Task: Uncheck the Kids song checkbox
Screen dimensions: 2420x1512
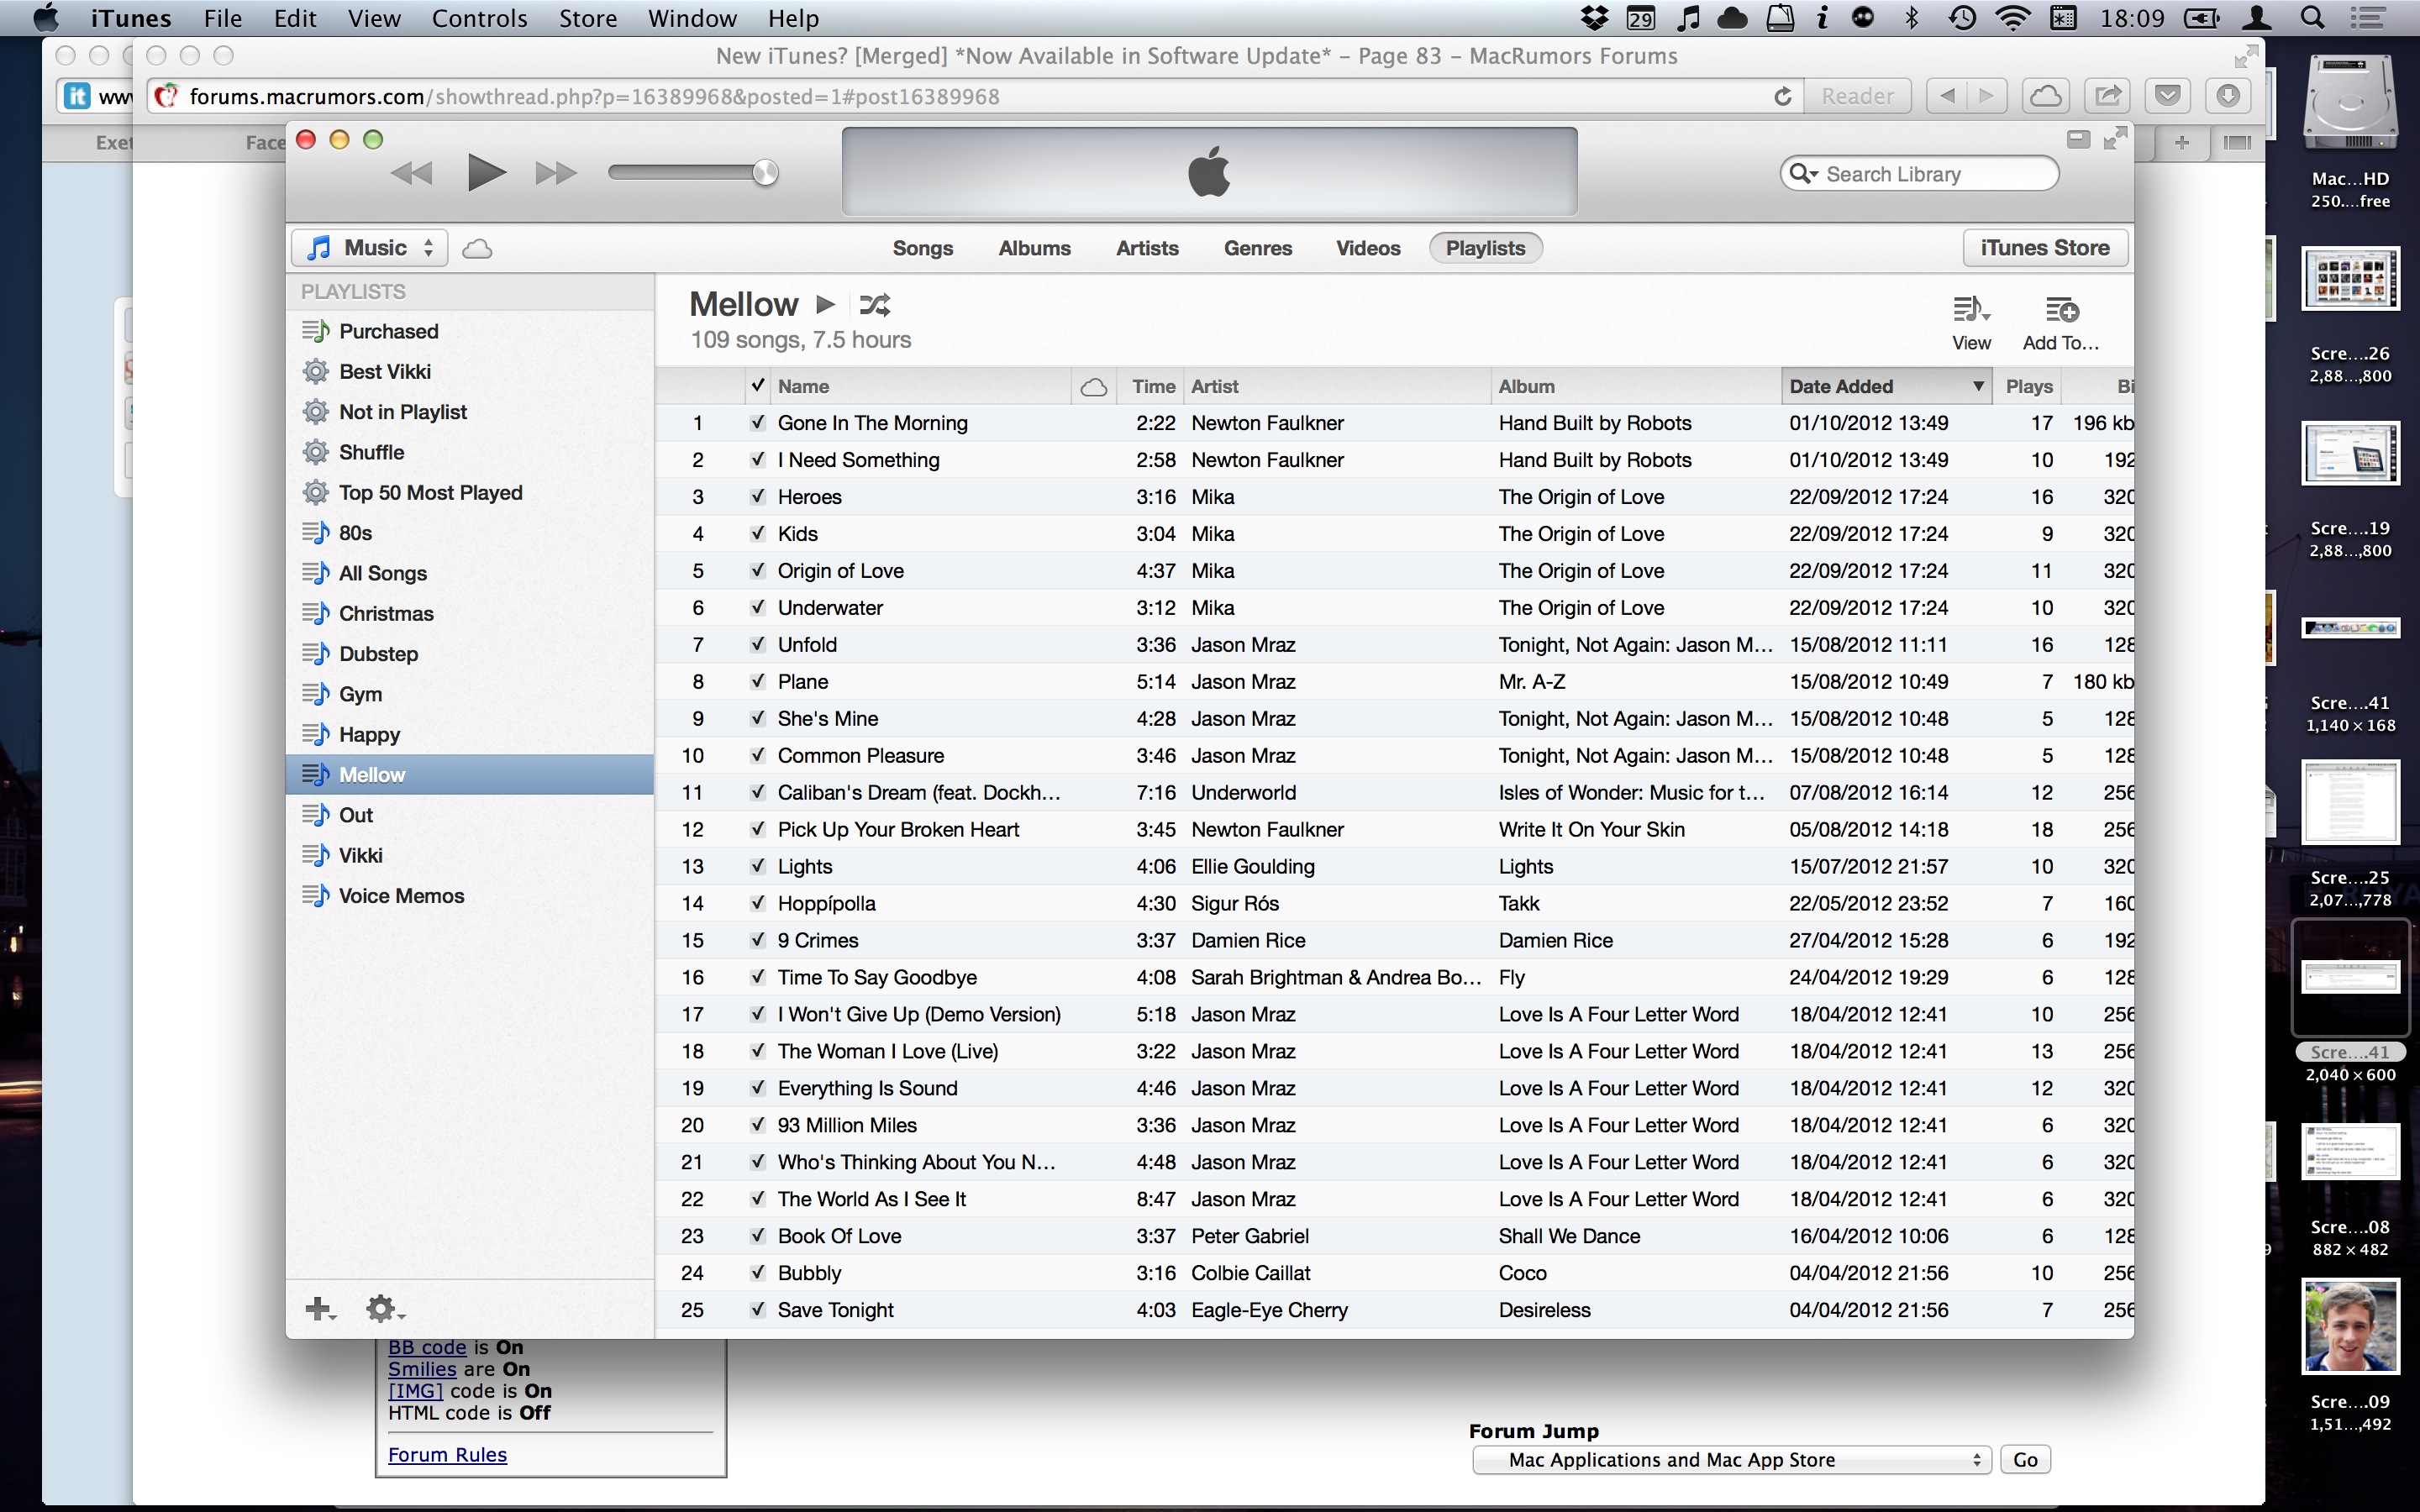Action: (758, 534)
